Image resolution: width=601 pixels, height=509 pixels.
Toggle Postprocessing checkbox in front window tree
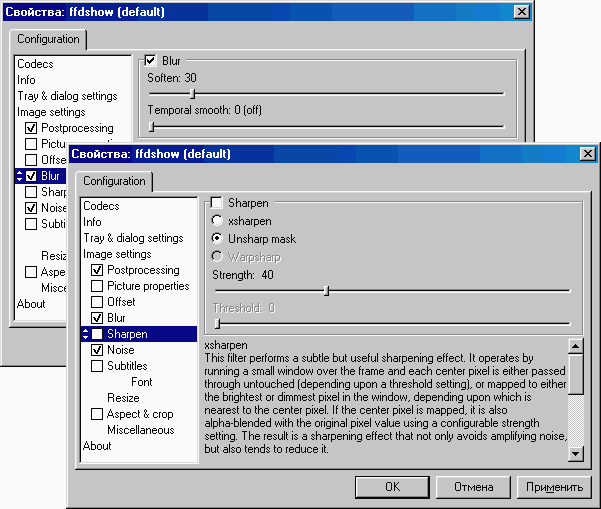pos(97,270)
